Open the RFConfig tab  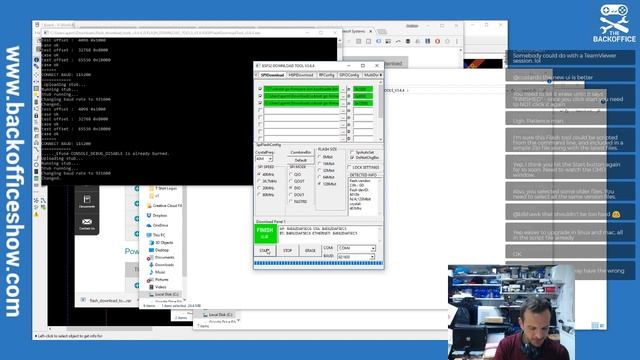[x=327, y=75]
